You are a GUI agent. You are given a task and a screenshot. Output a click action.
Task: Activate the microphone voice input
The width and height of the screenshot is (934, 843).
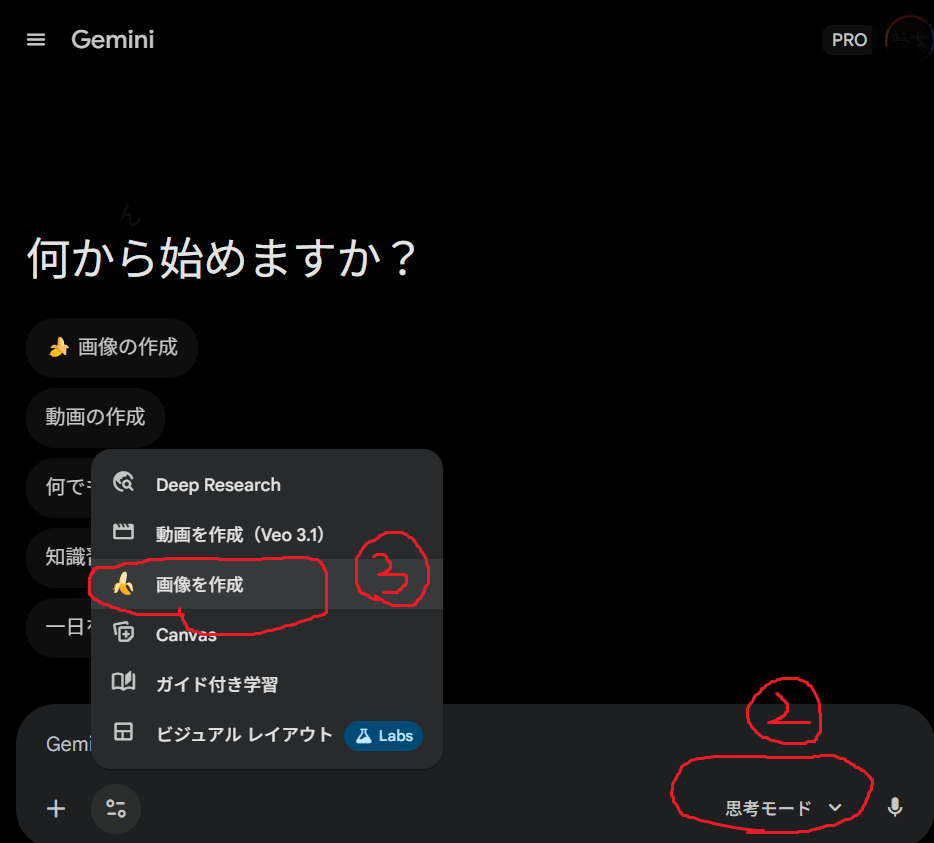pos(895,808)
